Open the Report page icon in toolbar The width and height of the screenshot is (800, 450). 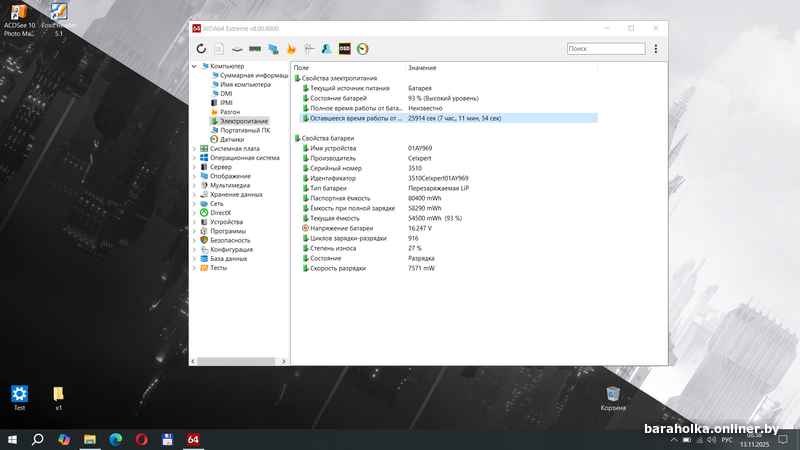coord(219,48)
